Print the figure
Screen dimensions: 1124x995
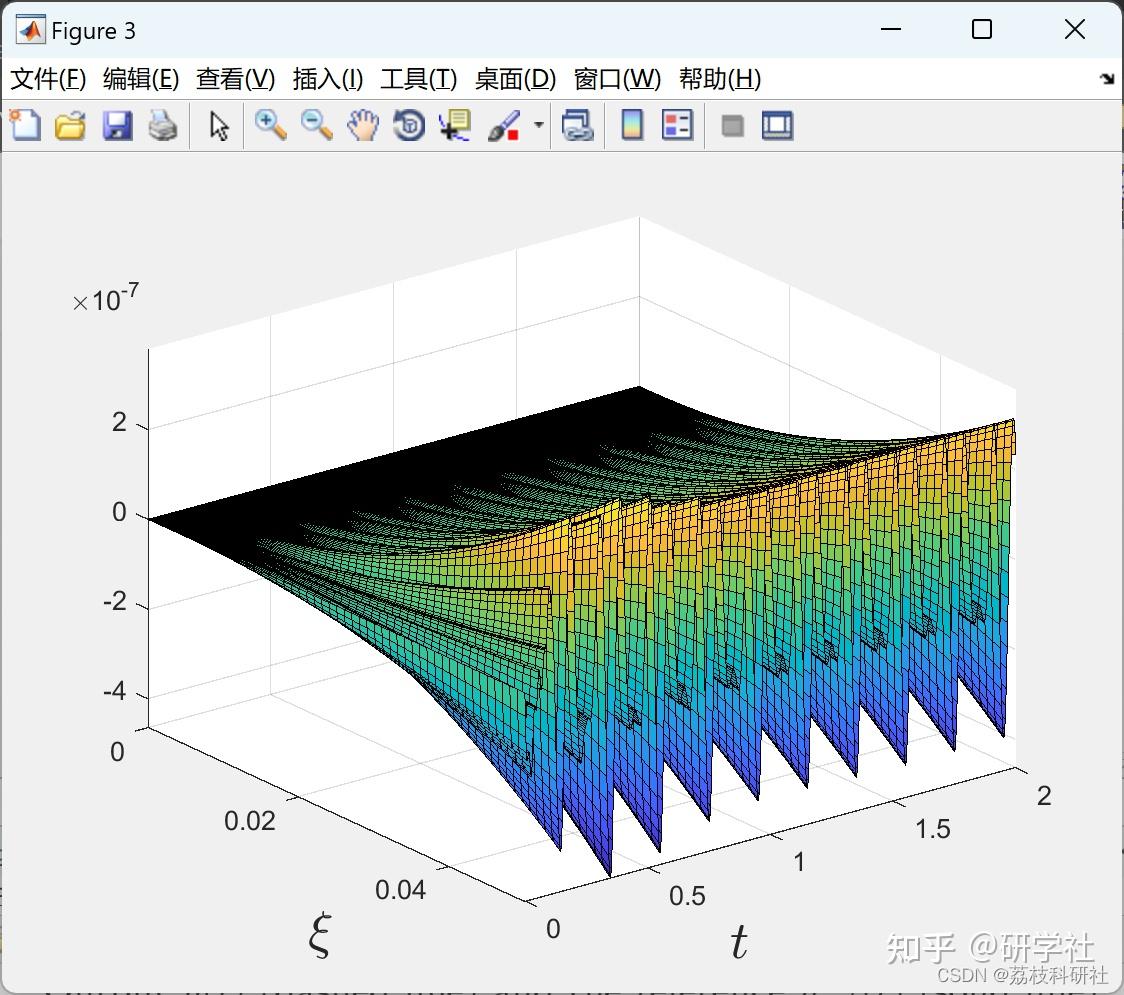pos(163,125)
